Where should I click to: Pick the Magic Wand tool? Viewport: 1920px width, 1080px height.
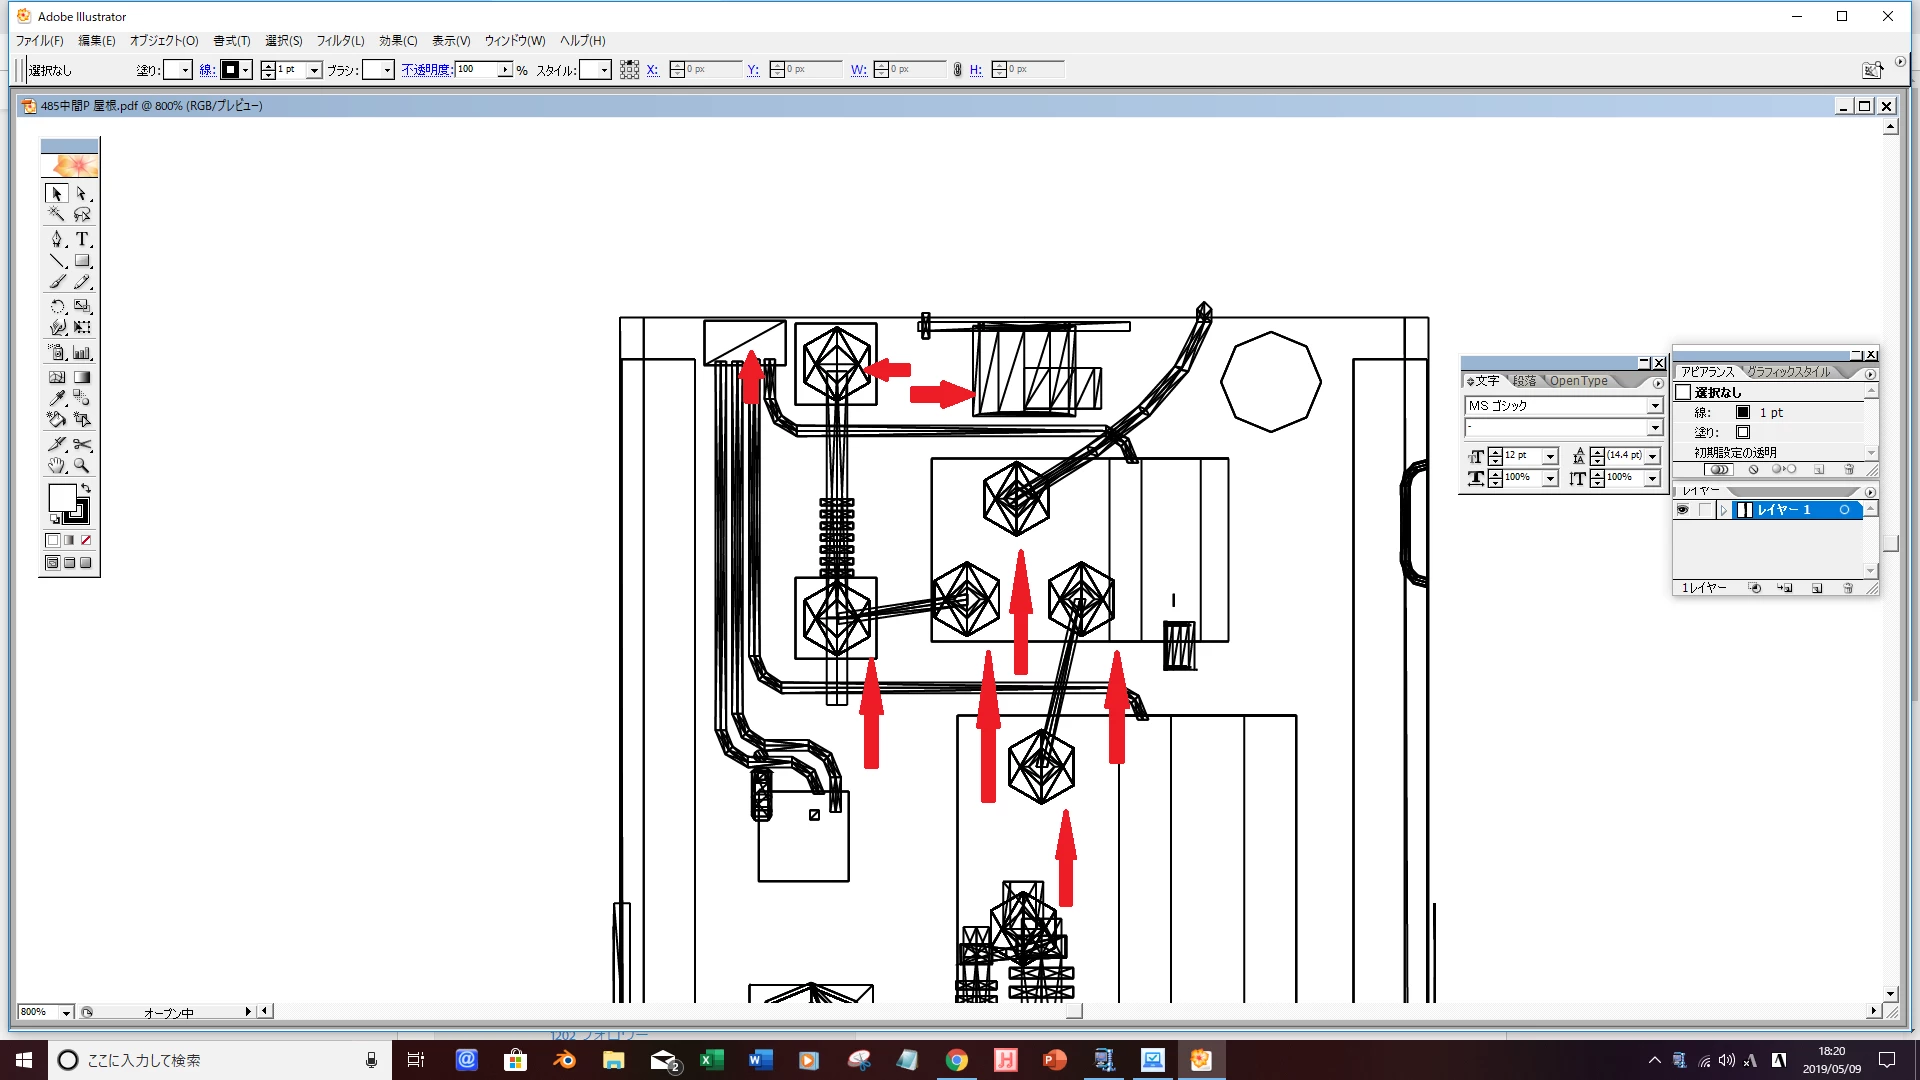pyautogui.click(x=57, y=215)
